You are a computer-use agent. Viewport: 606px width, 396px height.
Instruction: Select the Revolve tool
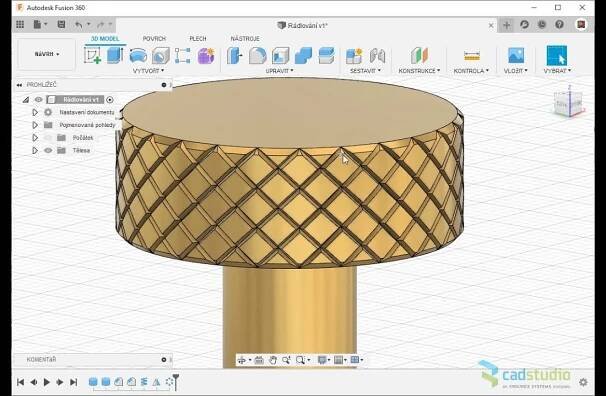point(138,56)
